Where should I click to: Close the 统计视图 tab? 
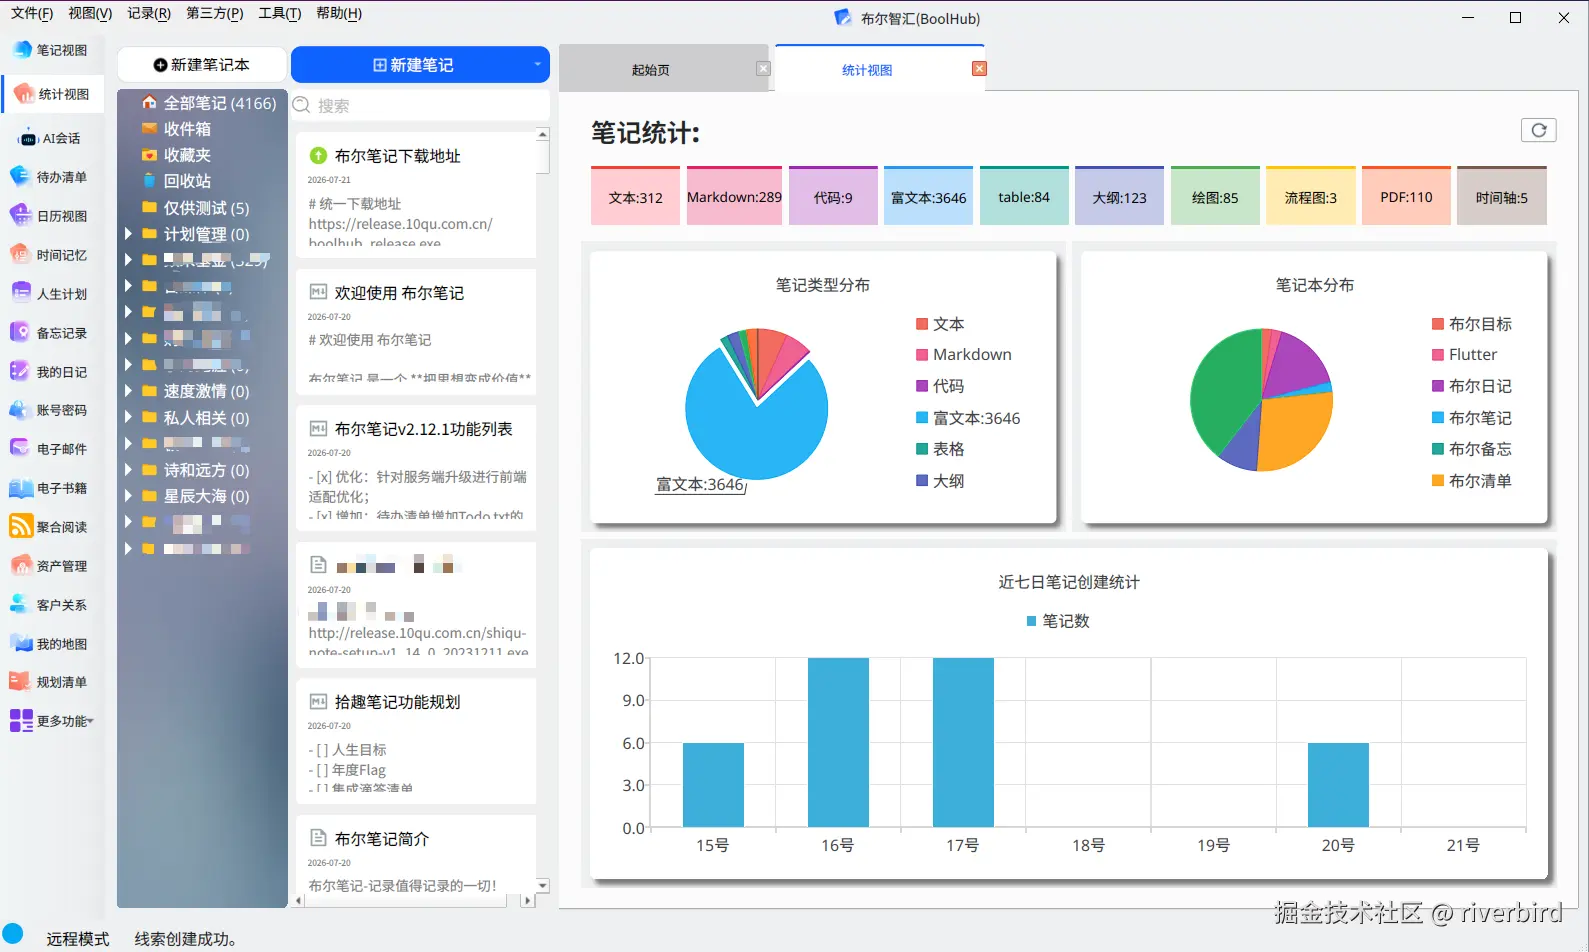979,68
